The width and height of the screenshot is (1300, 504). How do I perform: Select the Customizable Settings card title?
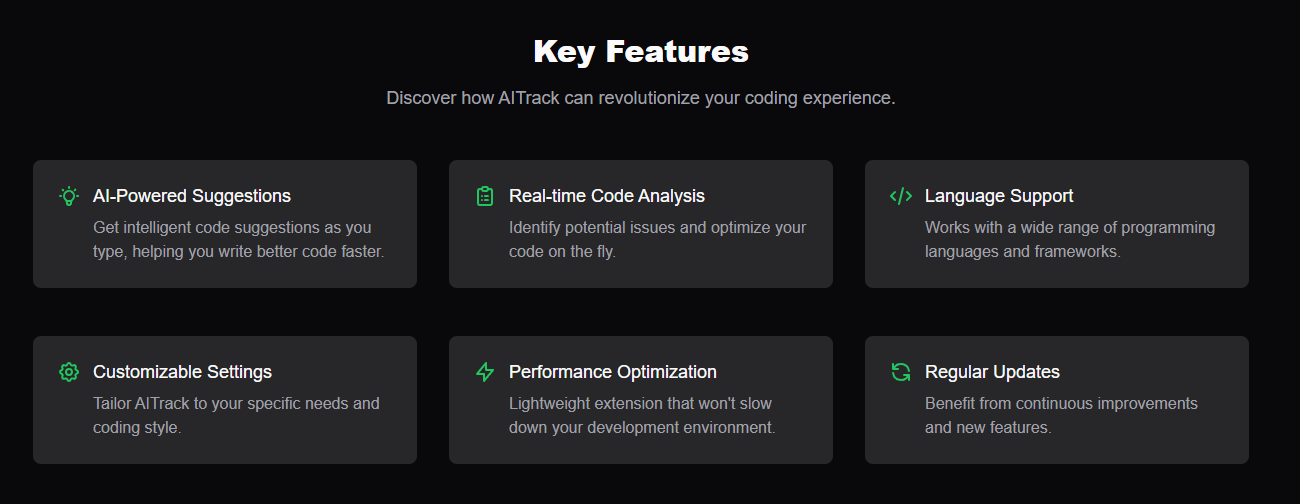tap(182, 372)
